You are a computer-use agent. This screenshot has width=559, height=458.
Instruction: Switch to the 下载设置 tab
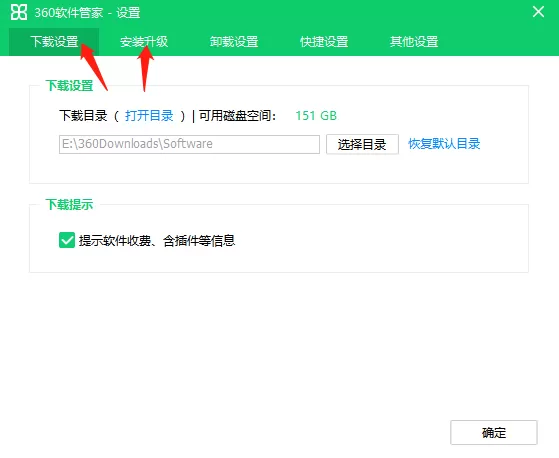54,42
